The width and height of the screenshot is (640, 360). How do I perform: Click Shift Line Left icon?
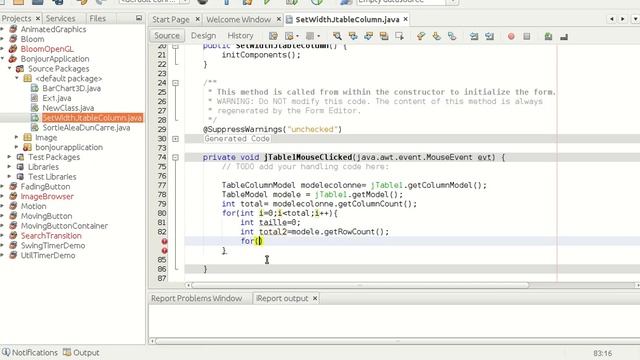click(x=474, y=36)
